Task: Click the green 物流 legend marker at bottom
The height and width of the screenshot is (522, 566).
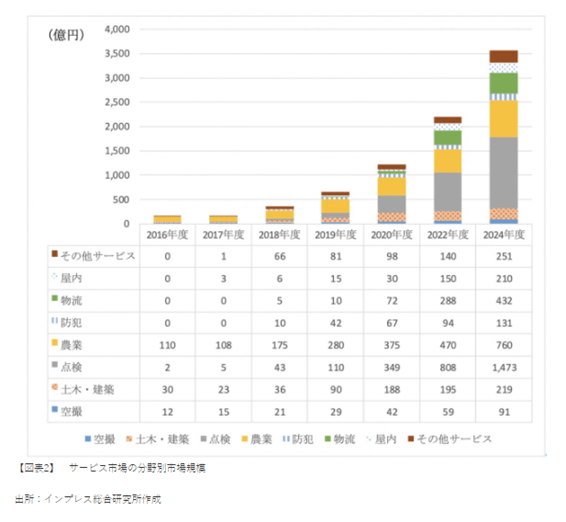Action: pyautogui.click(x=328, y=439)
